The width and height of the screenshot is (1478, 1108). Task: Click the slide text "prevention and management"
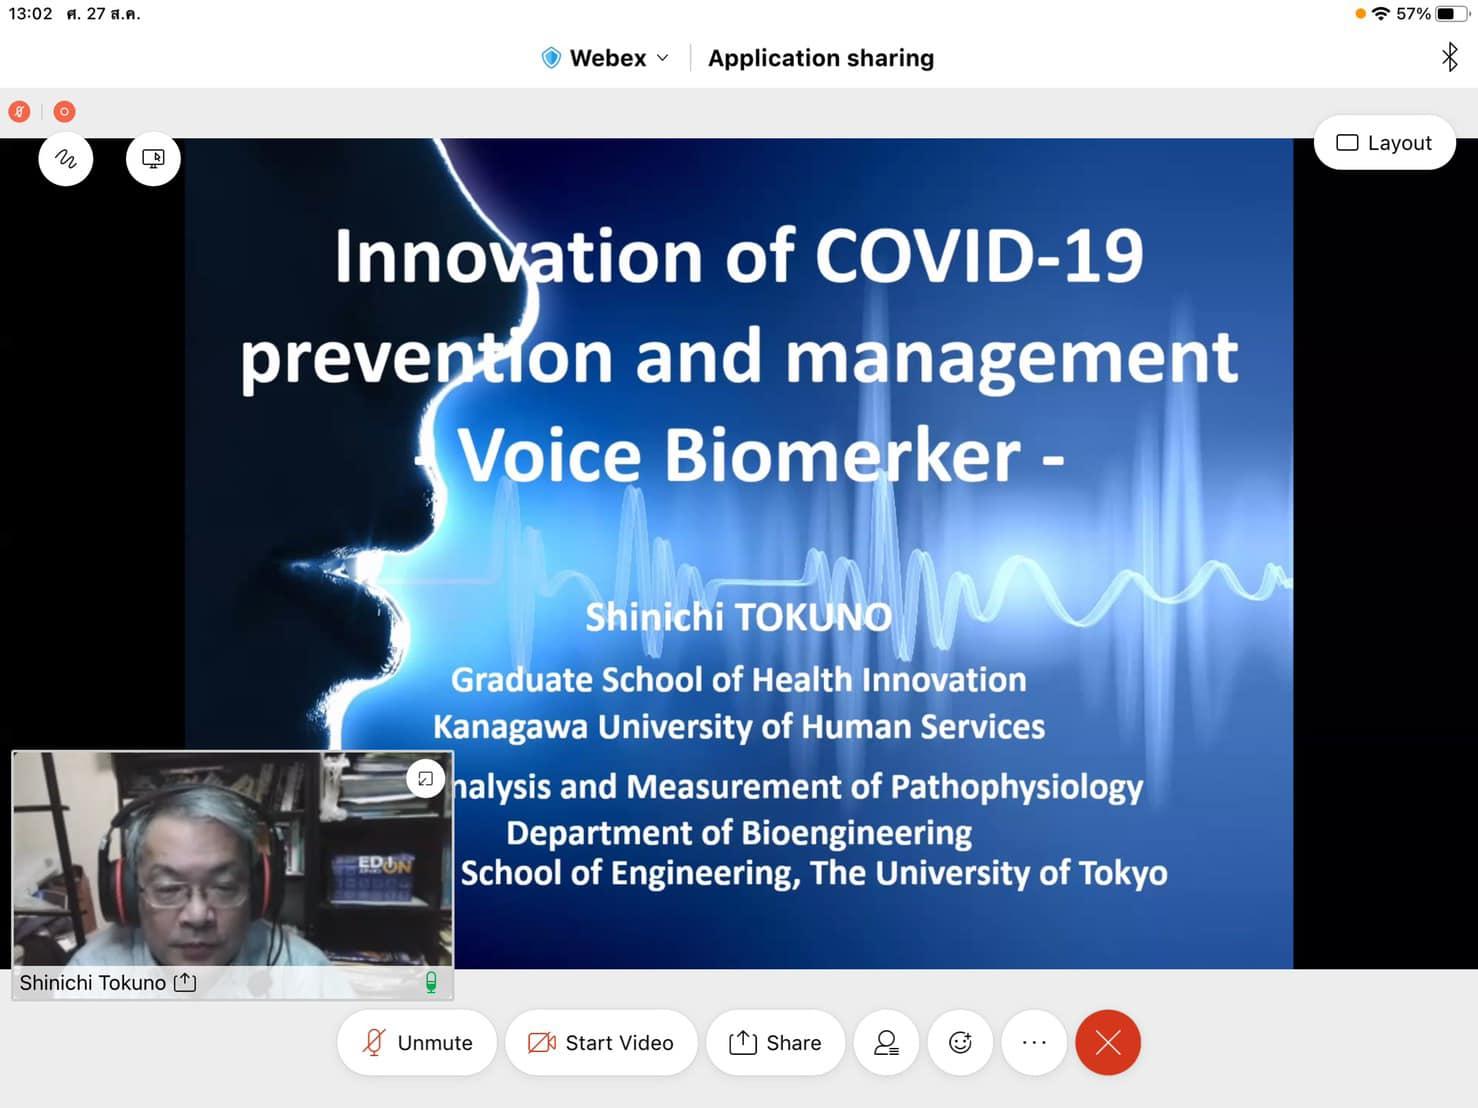point(739,357)
